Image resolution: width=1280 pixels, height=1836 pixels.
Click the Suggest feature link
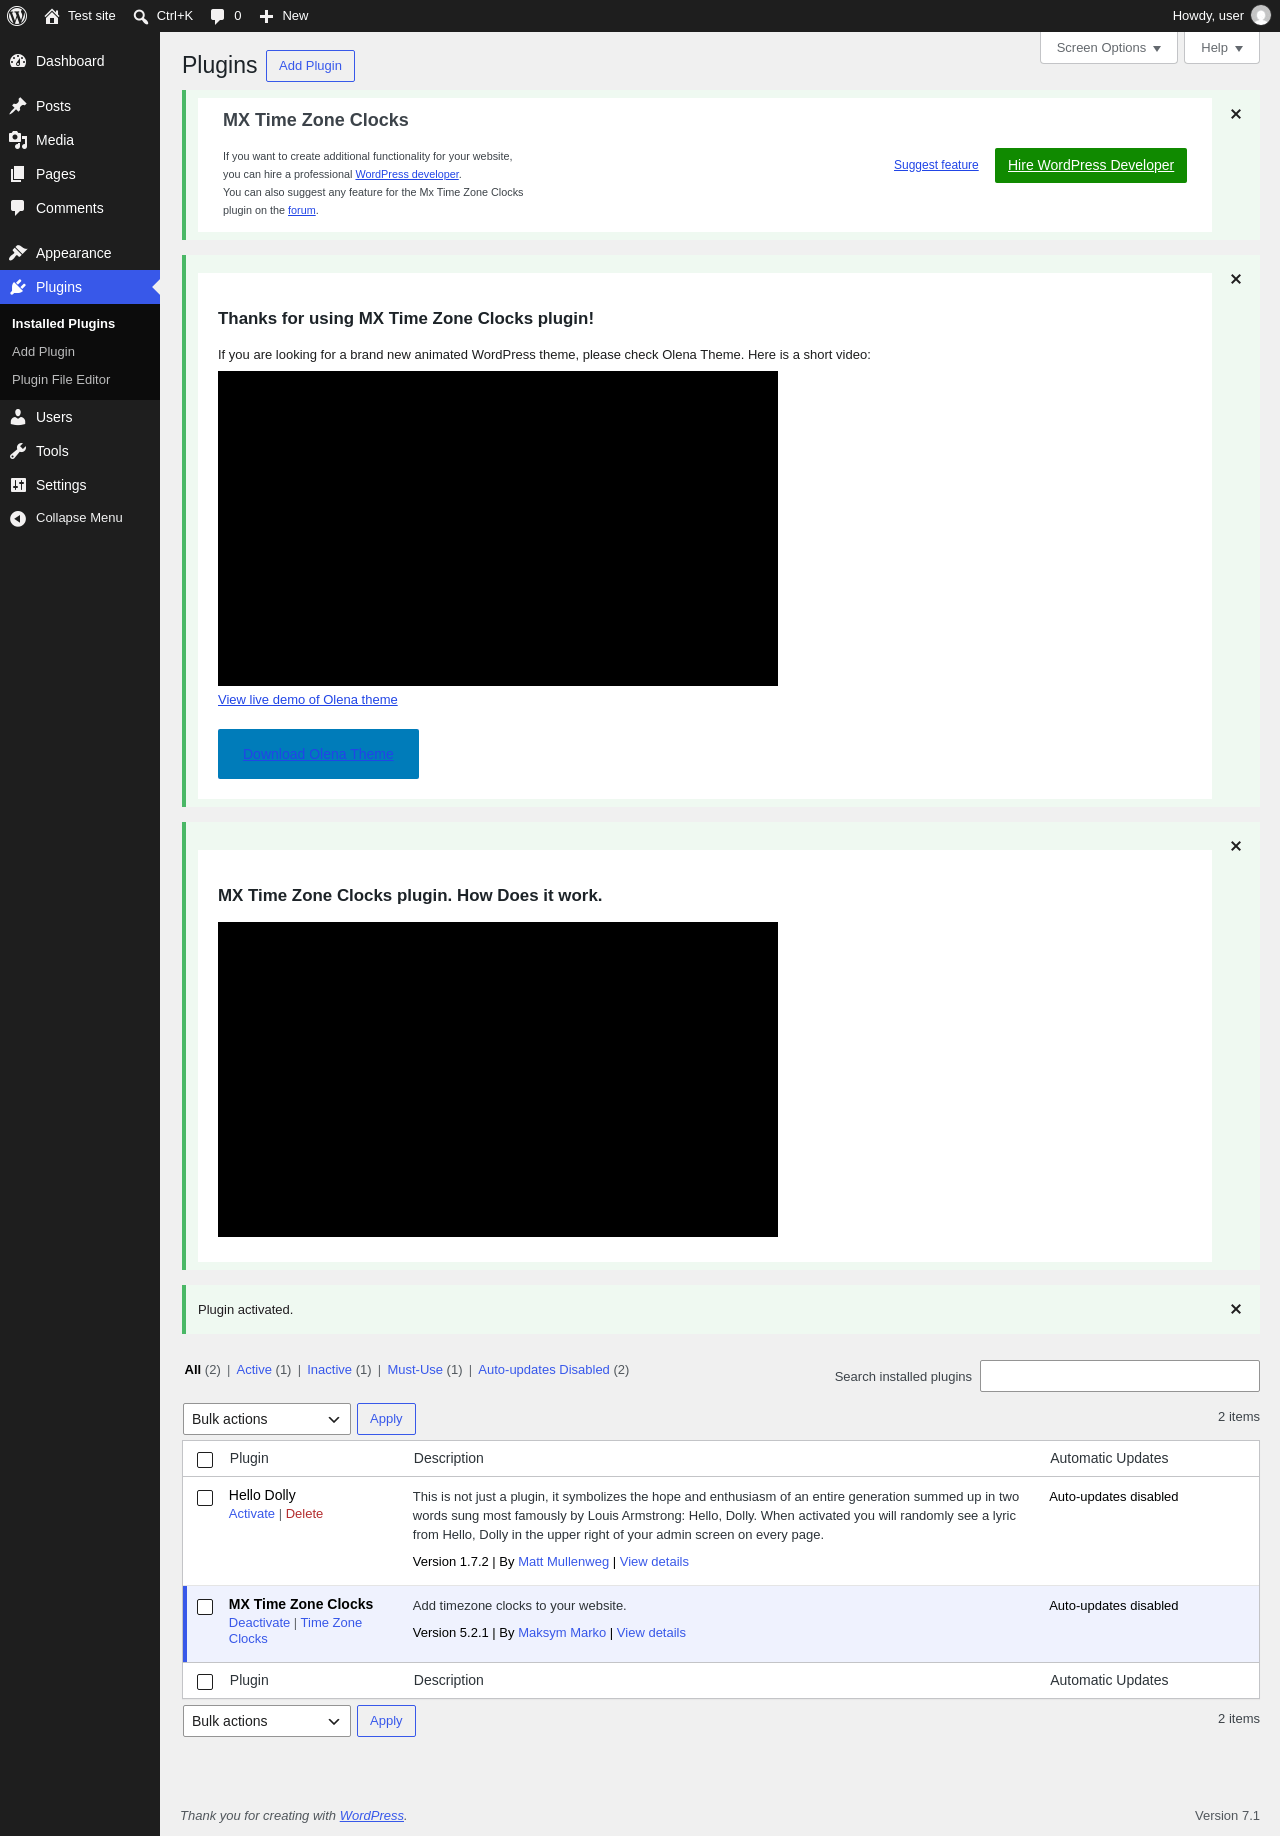(936, 165)
